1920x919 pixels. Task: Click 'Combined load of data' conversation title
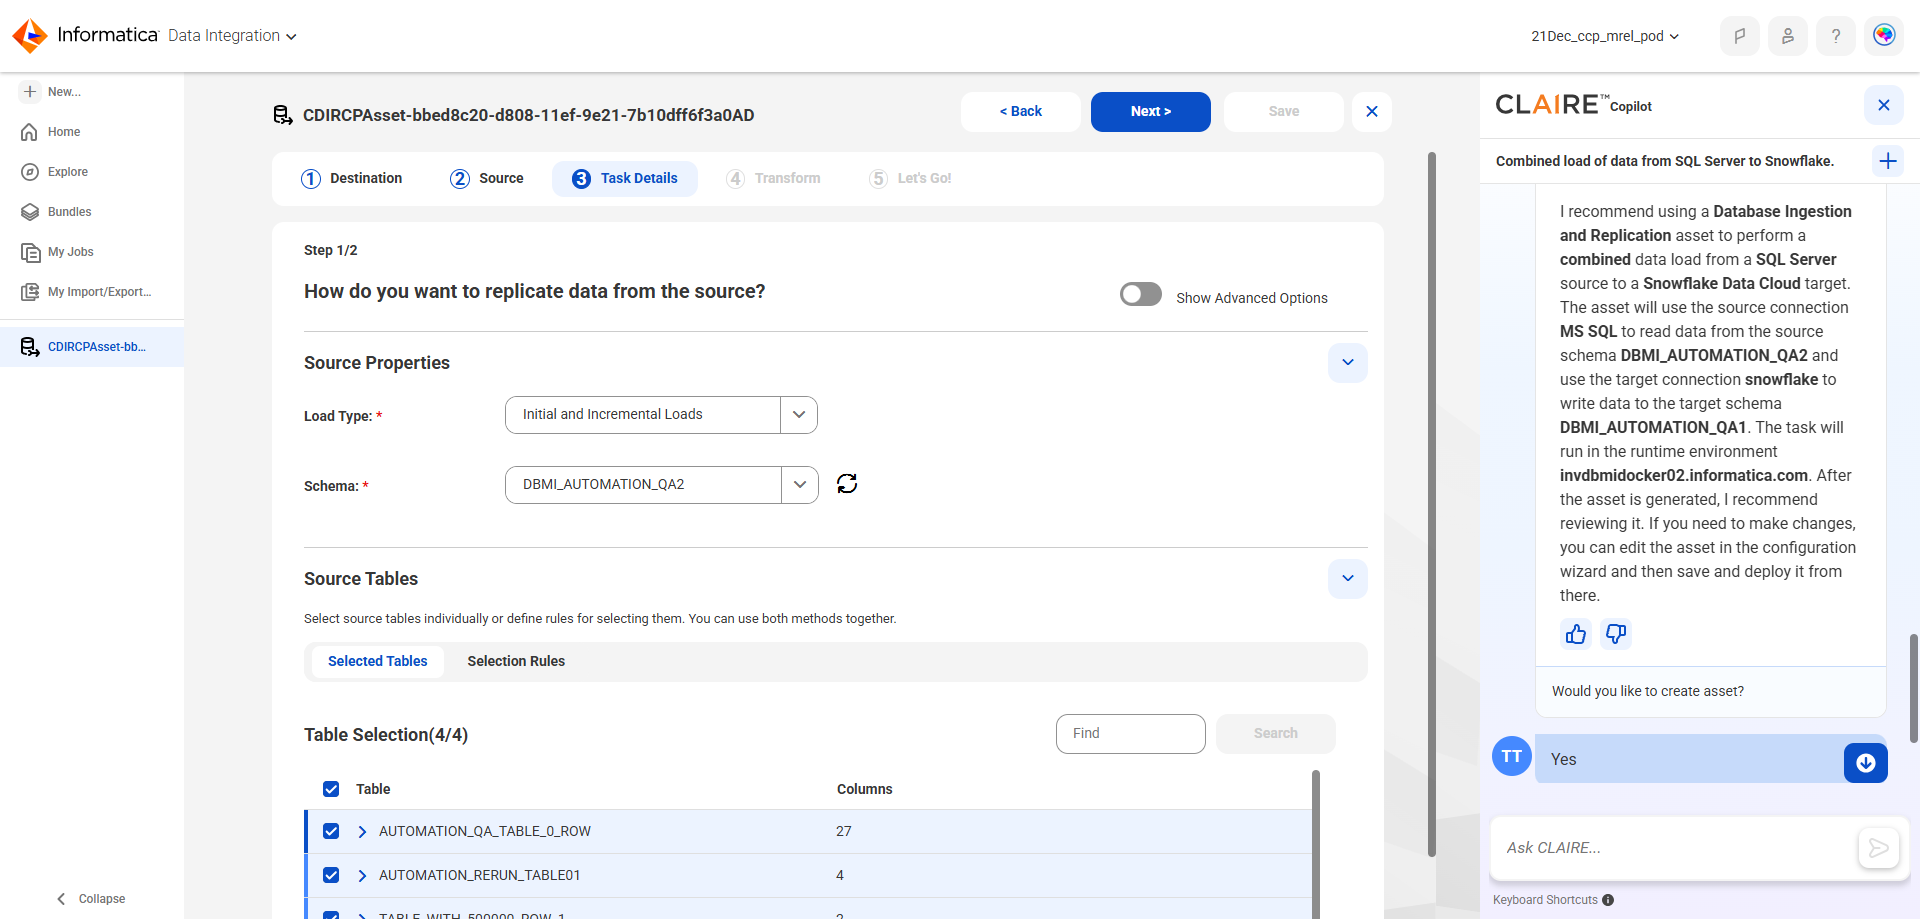pos(1665,161)
